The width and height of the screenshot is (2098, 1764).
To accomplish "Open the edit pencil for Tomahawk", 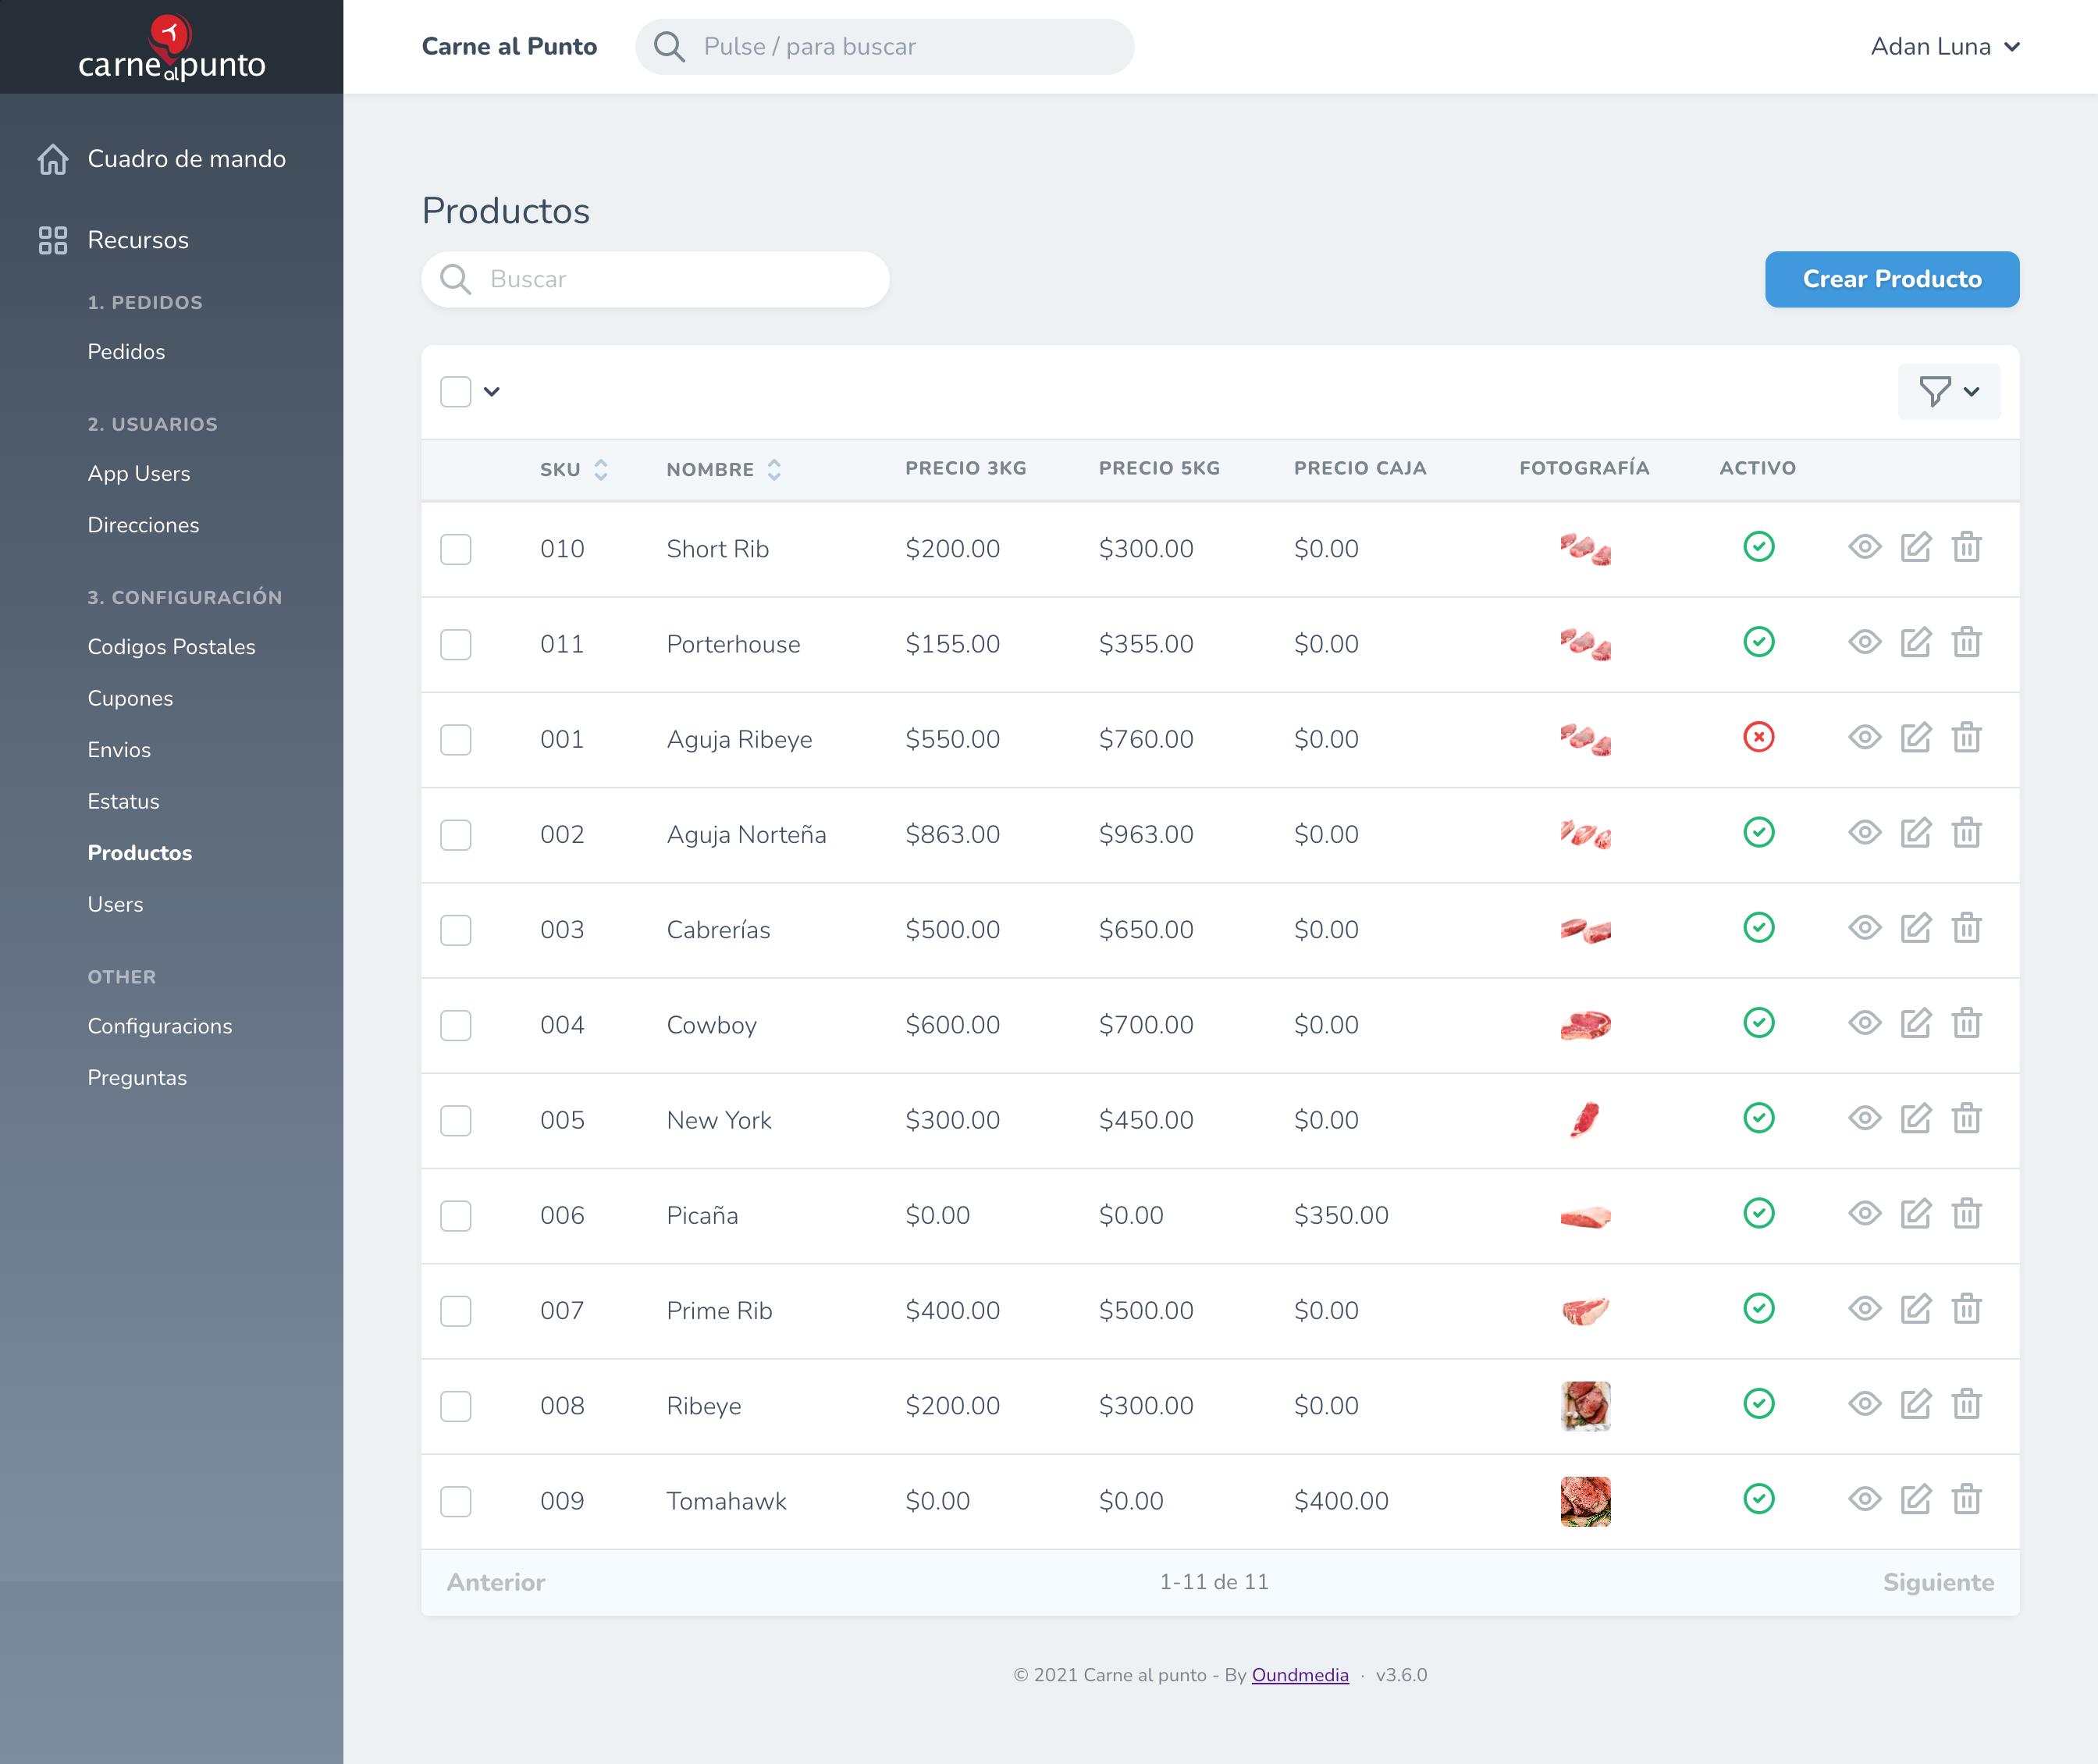I will (x=1915, y=1499).
